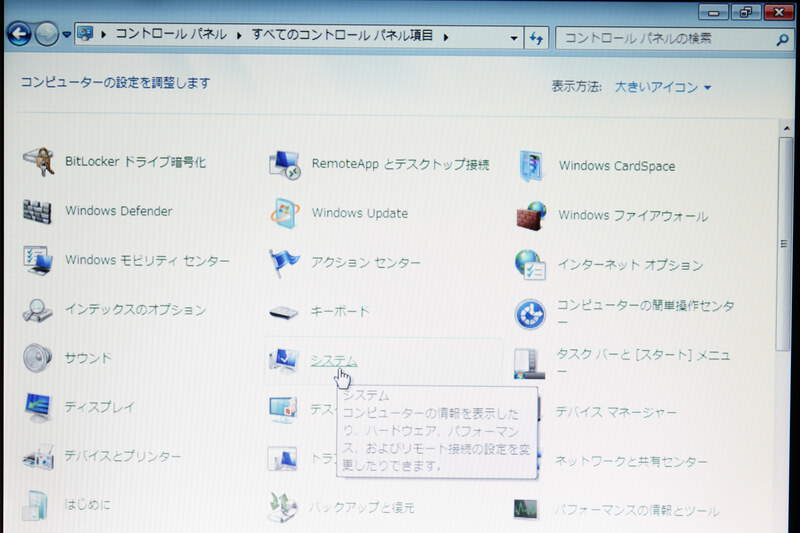Click the サウンド label text

87,358
